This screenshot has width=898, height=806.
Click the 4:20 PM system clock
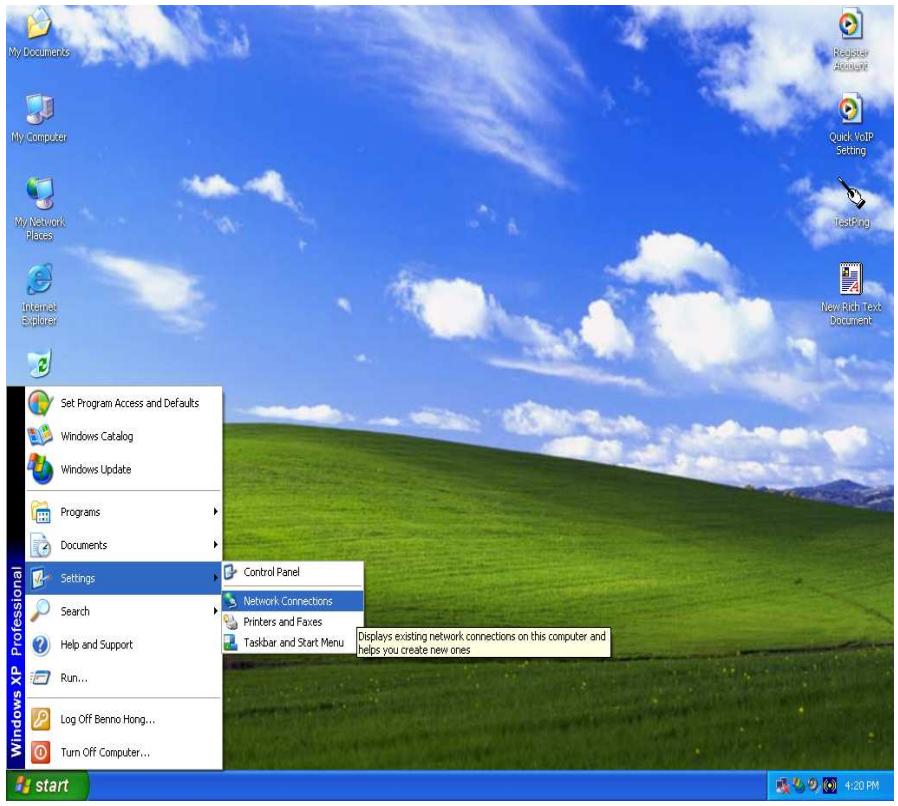coord(861,785)
